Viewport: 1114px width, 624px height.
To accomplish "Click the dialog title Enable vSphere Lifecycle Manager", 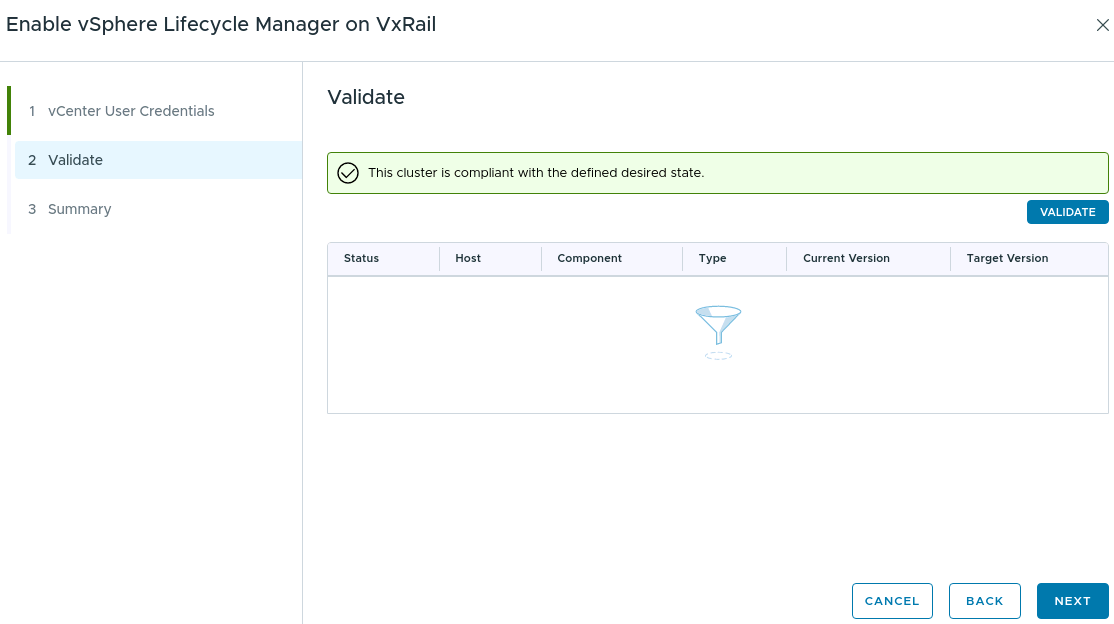I will [x=221, y=24].
